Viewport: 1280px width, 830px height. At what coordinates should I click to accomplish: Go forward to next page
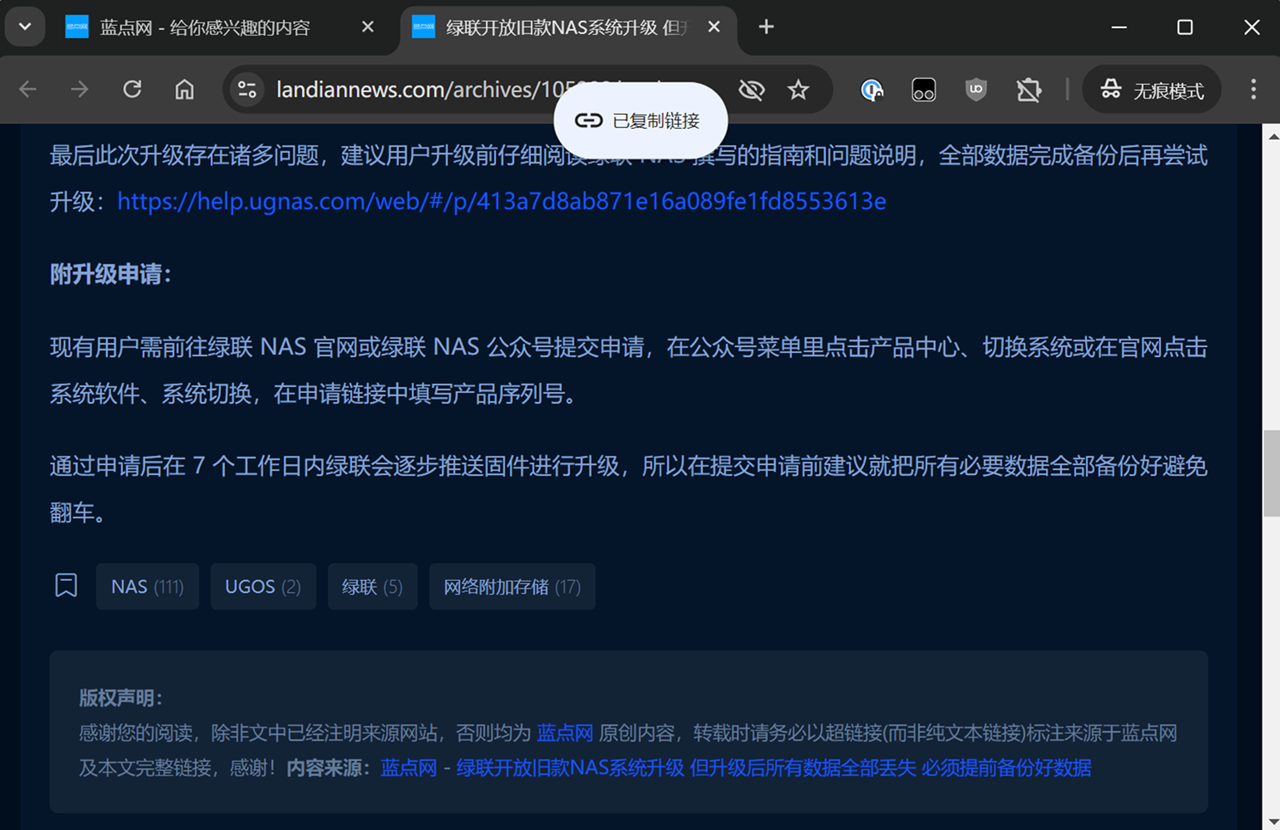point(80,90)
